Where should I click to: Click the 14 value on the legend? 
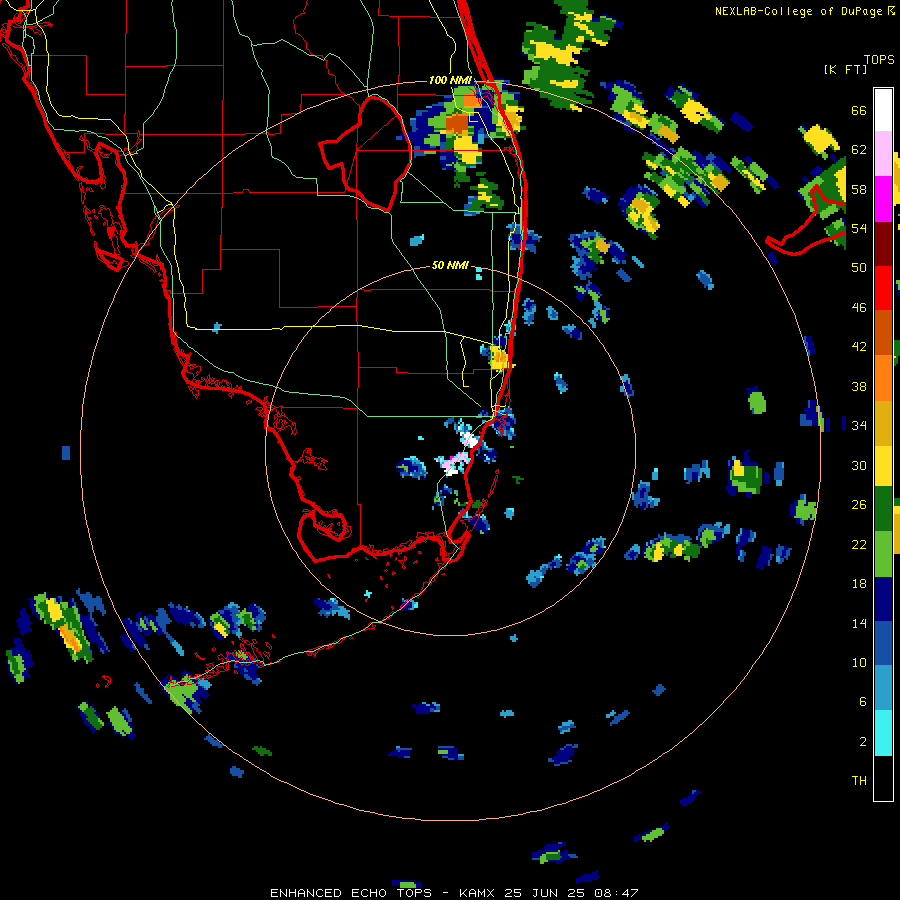tap(859, 623)
